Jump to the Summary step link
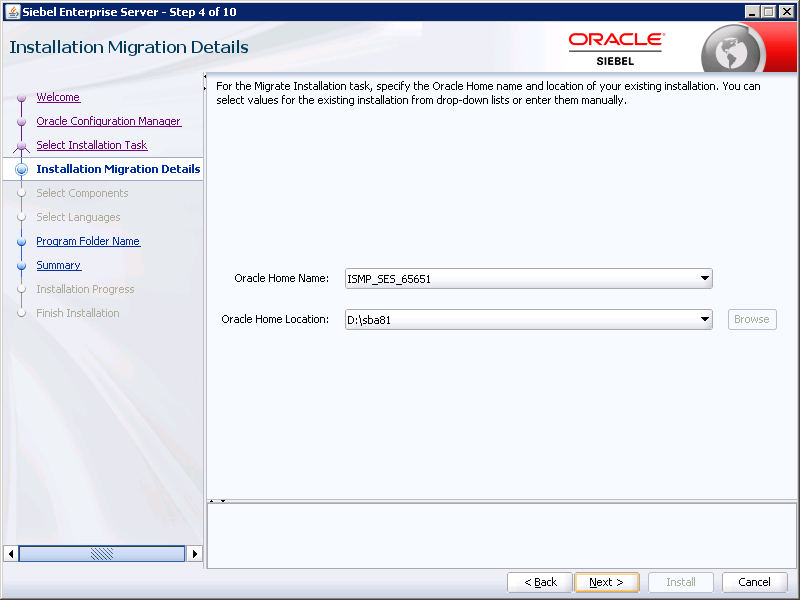The height and width of the screenshot is (600, 800). point(59,265)
